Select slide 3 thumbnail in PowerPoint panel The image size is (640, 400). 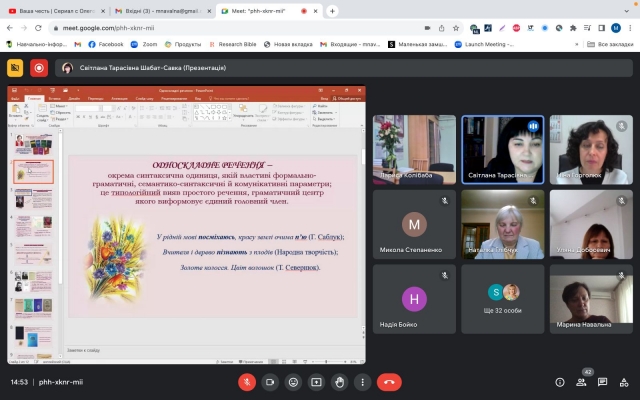[33, 198]
